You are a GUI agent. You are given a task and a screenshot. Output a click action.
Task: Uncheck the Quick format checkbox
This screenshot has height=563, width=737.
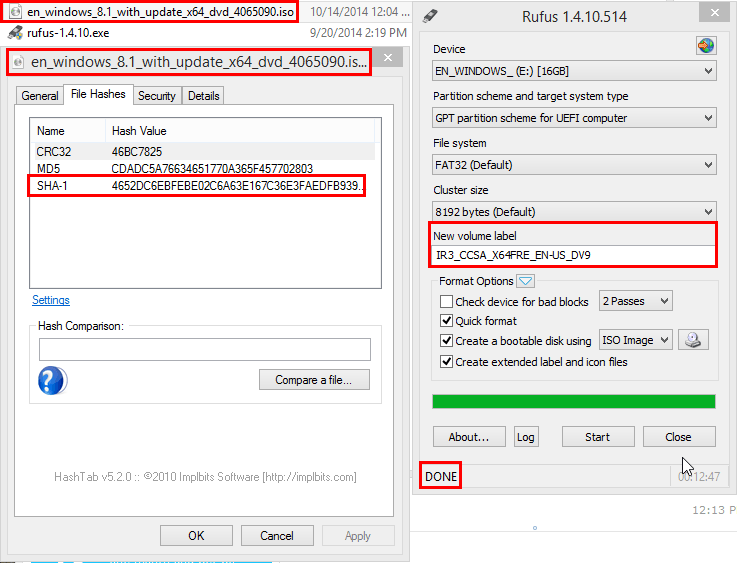[446, 321]
